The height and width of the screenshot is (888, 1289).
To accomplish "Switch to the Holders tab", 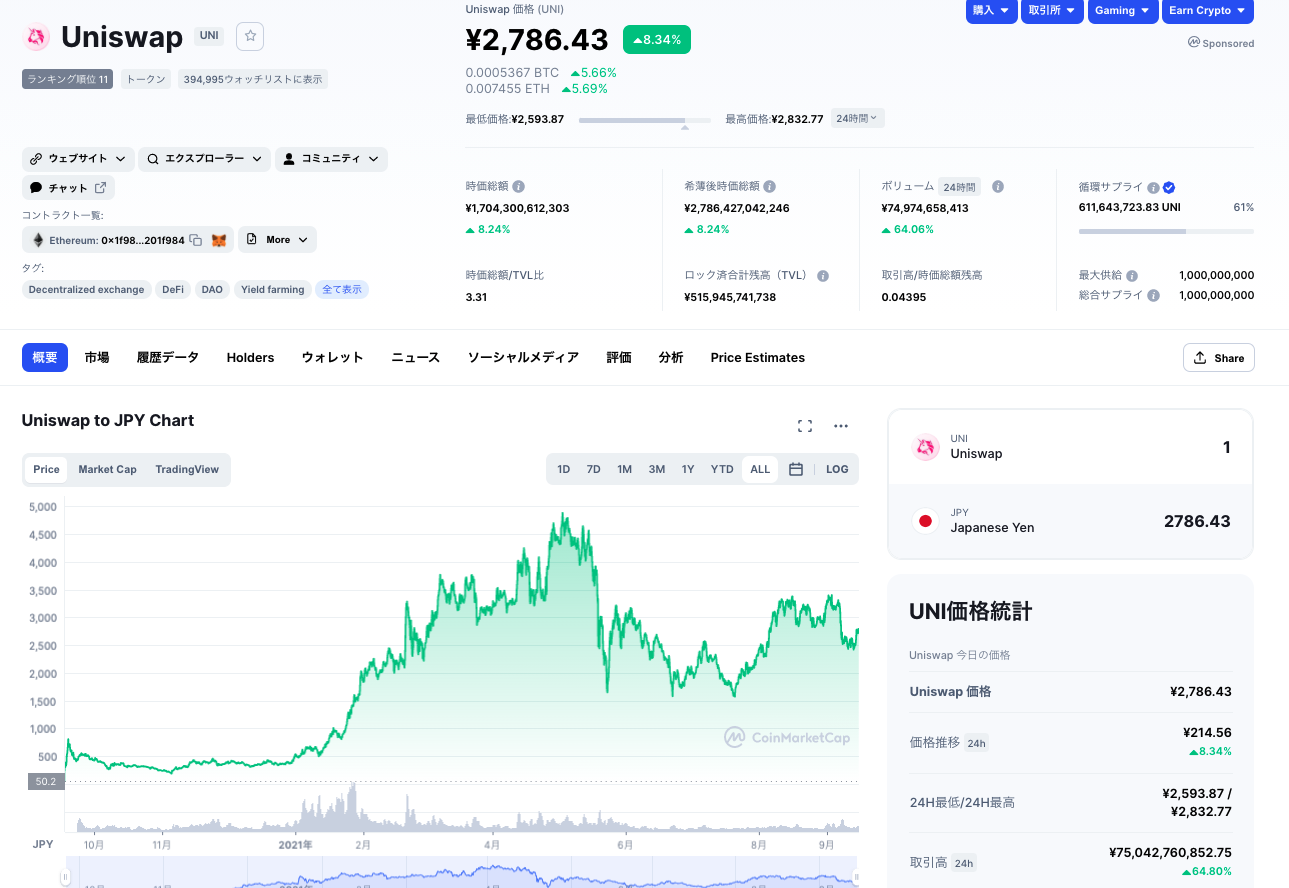I will click(250, 358).
